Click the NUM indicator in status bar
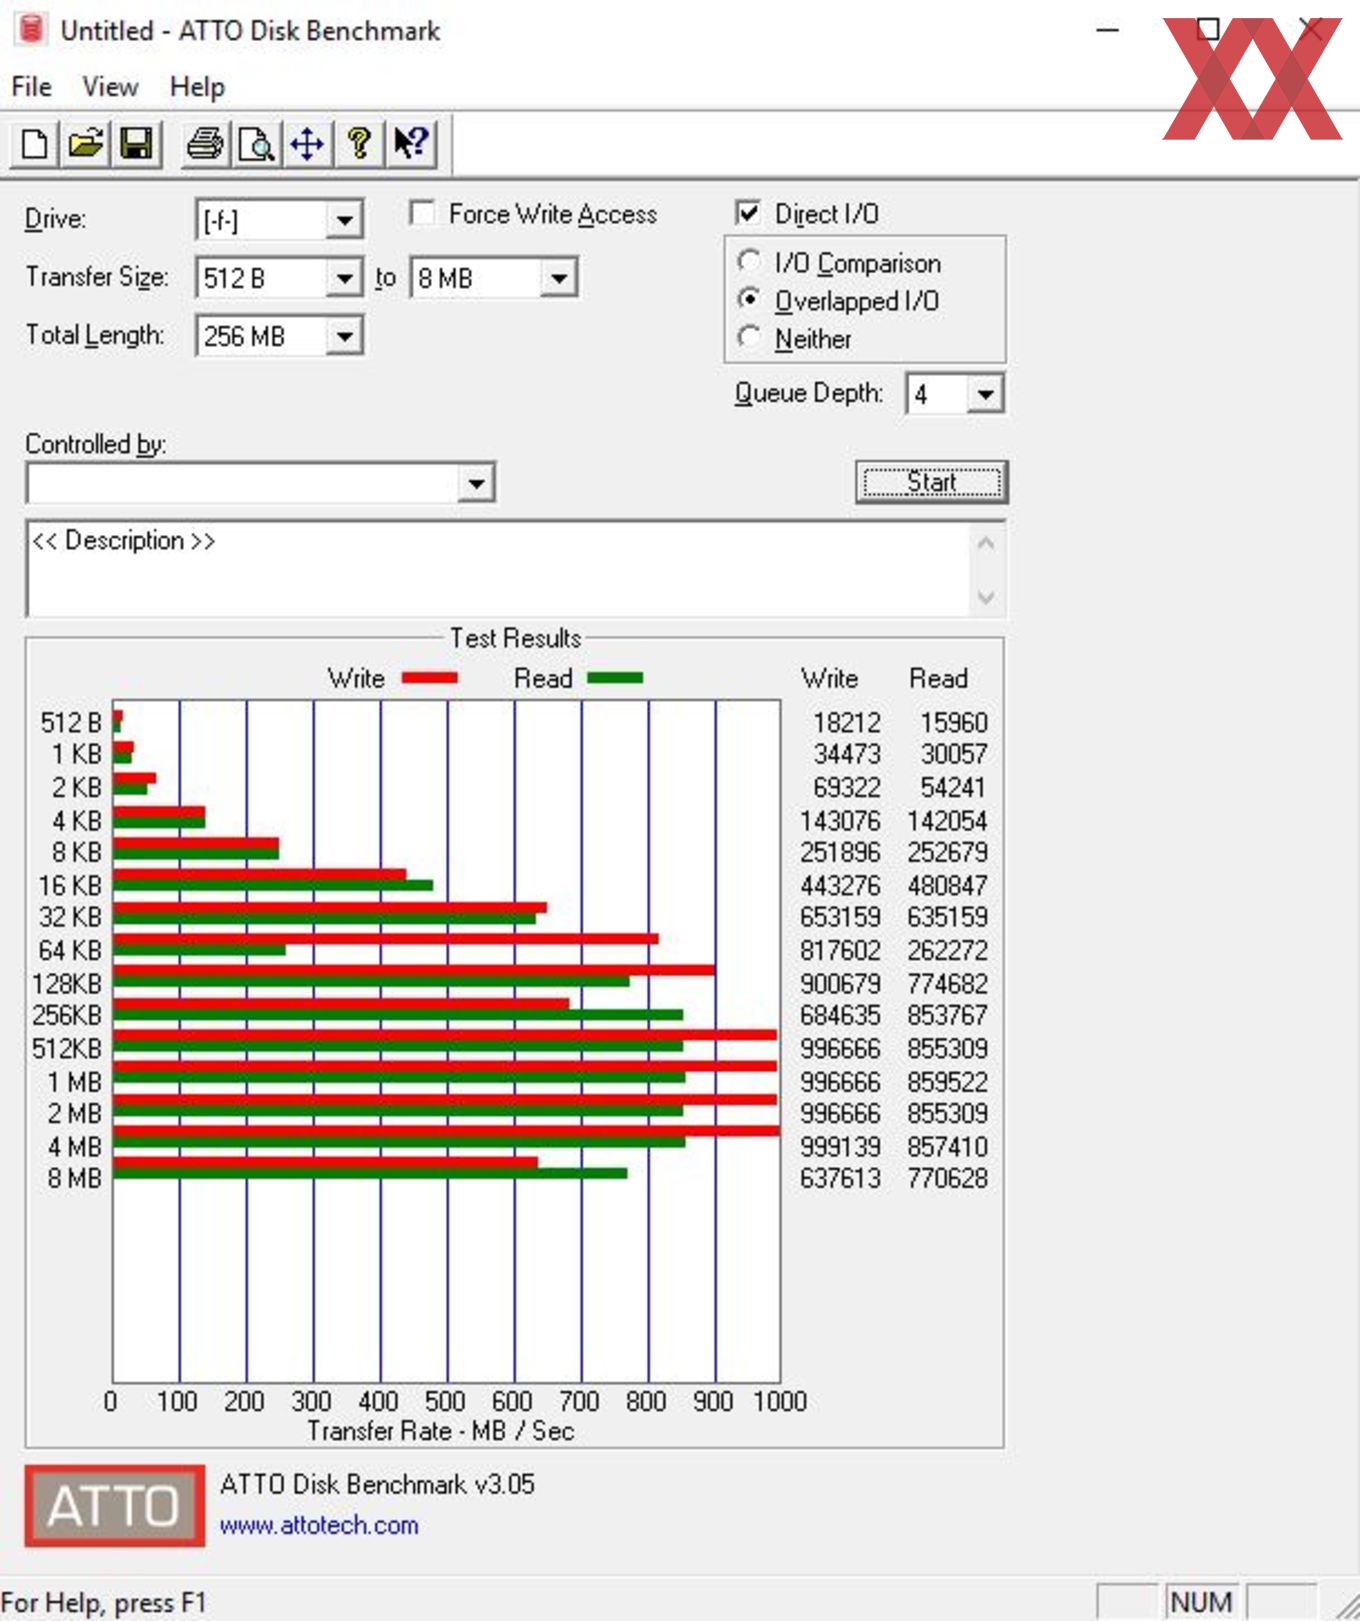Image resolution: width=1360 pixels, height=1621 pixels. pyautogui.click(x=1201, y=1602)
